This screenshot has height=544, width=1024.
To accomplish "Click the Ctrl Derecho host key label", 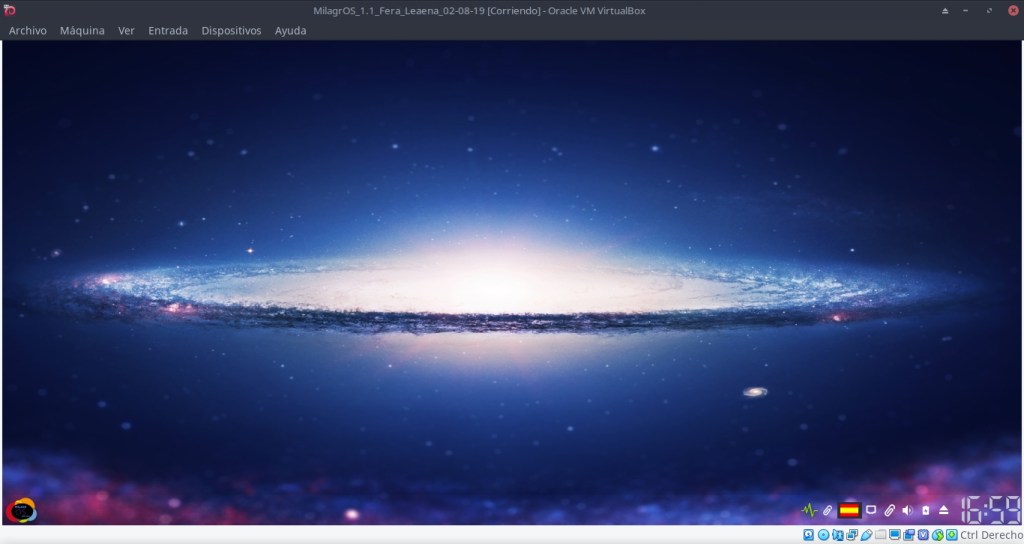I will [x=991, y=535].
